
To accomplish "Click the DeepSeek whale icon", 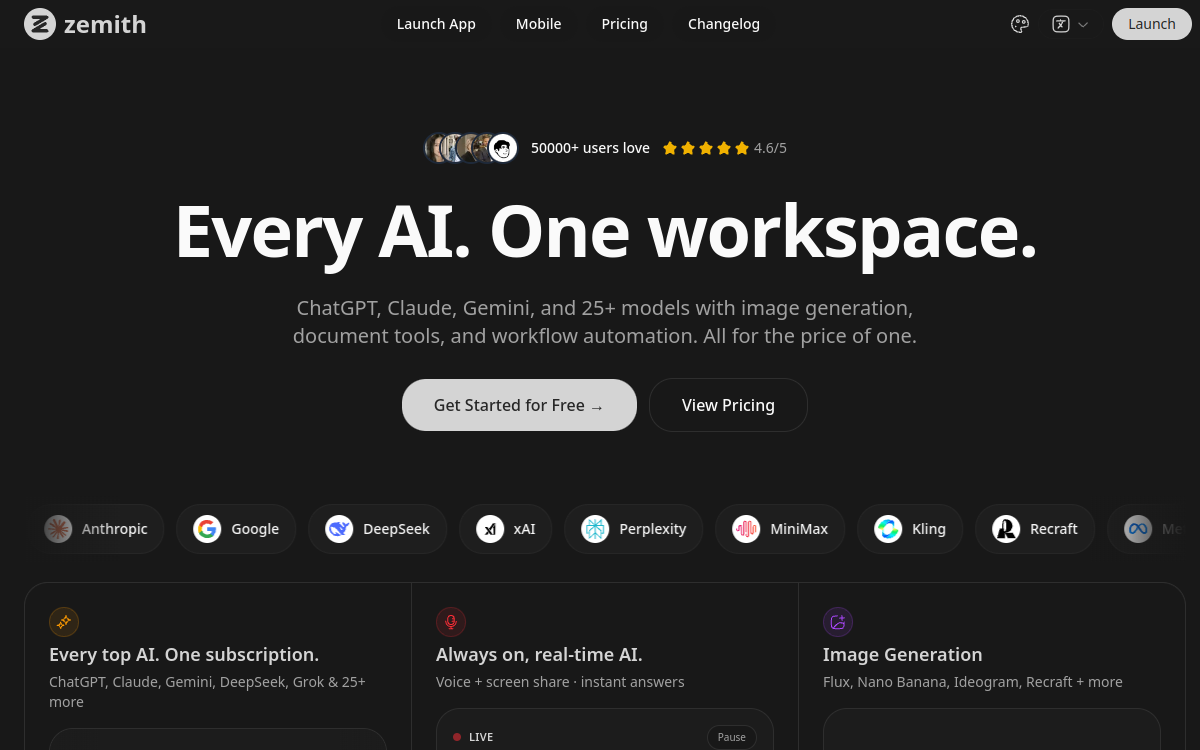I will [339, 529].
